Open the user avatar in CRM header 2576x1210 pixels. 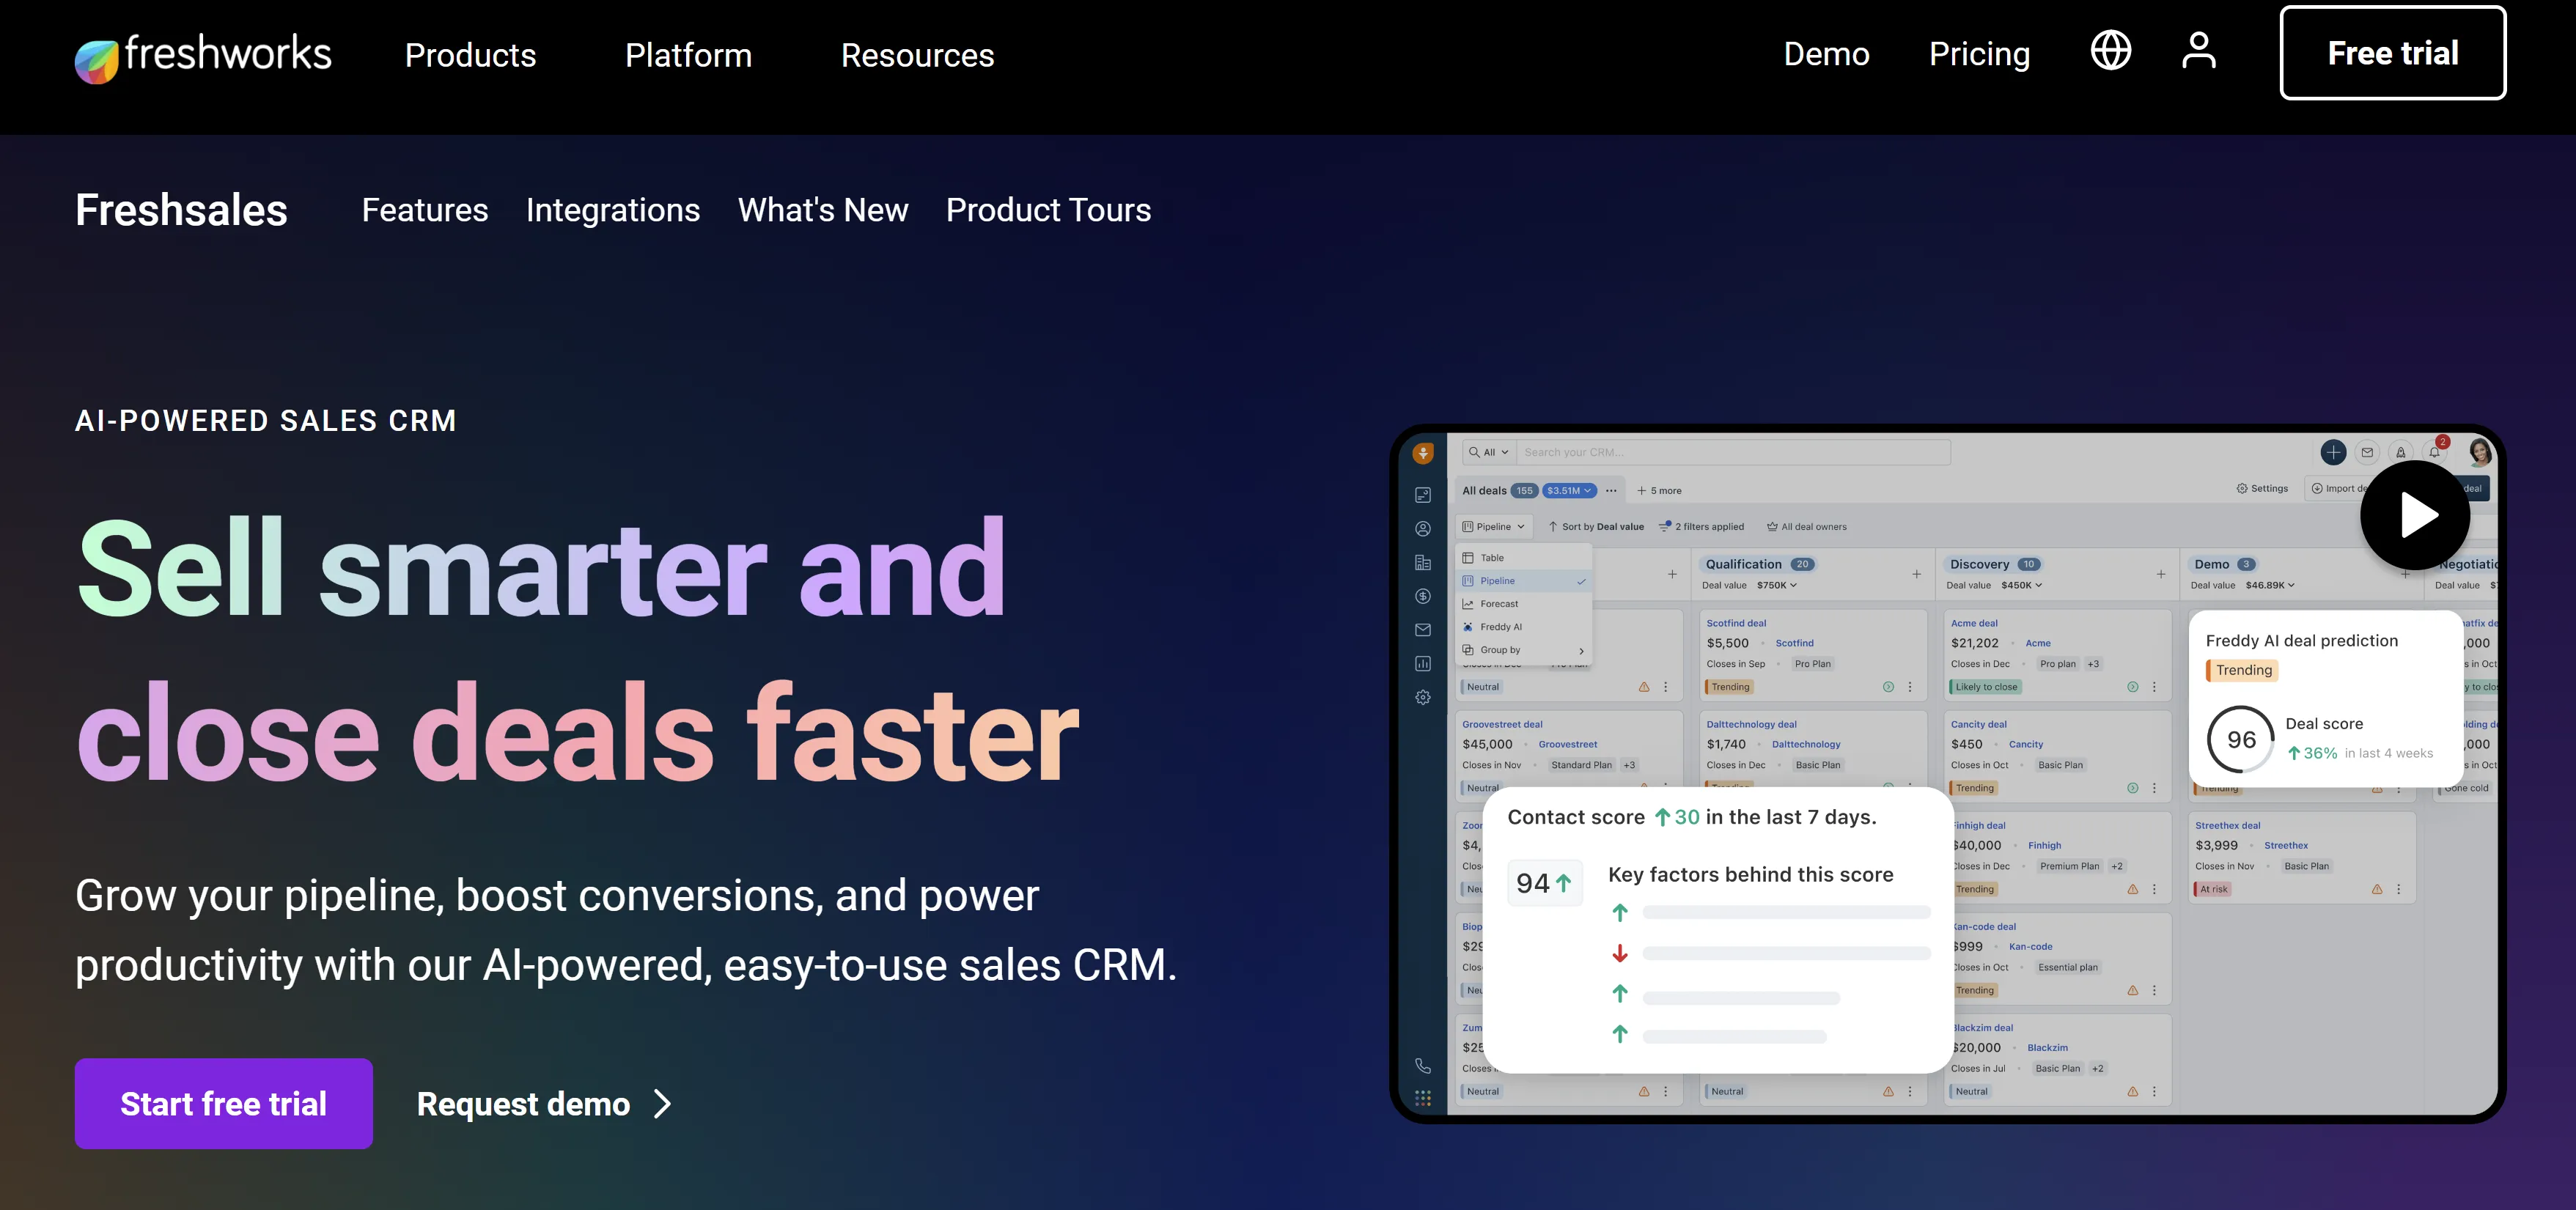2479,452
